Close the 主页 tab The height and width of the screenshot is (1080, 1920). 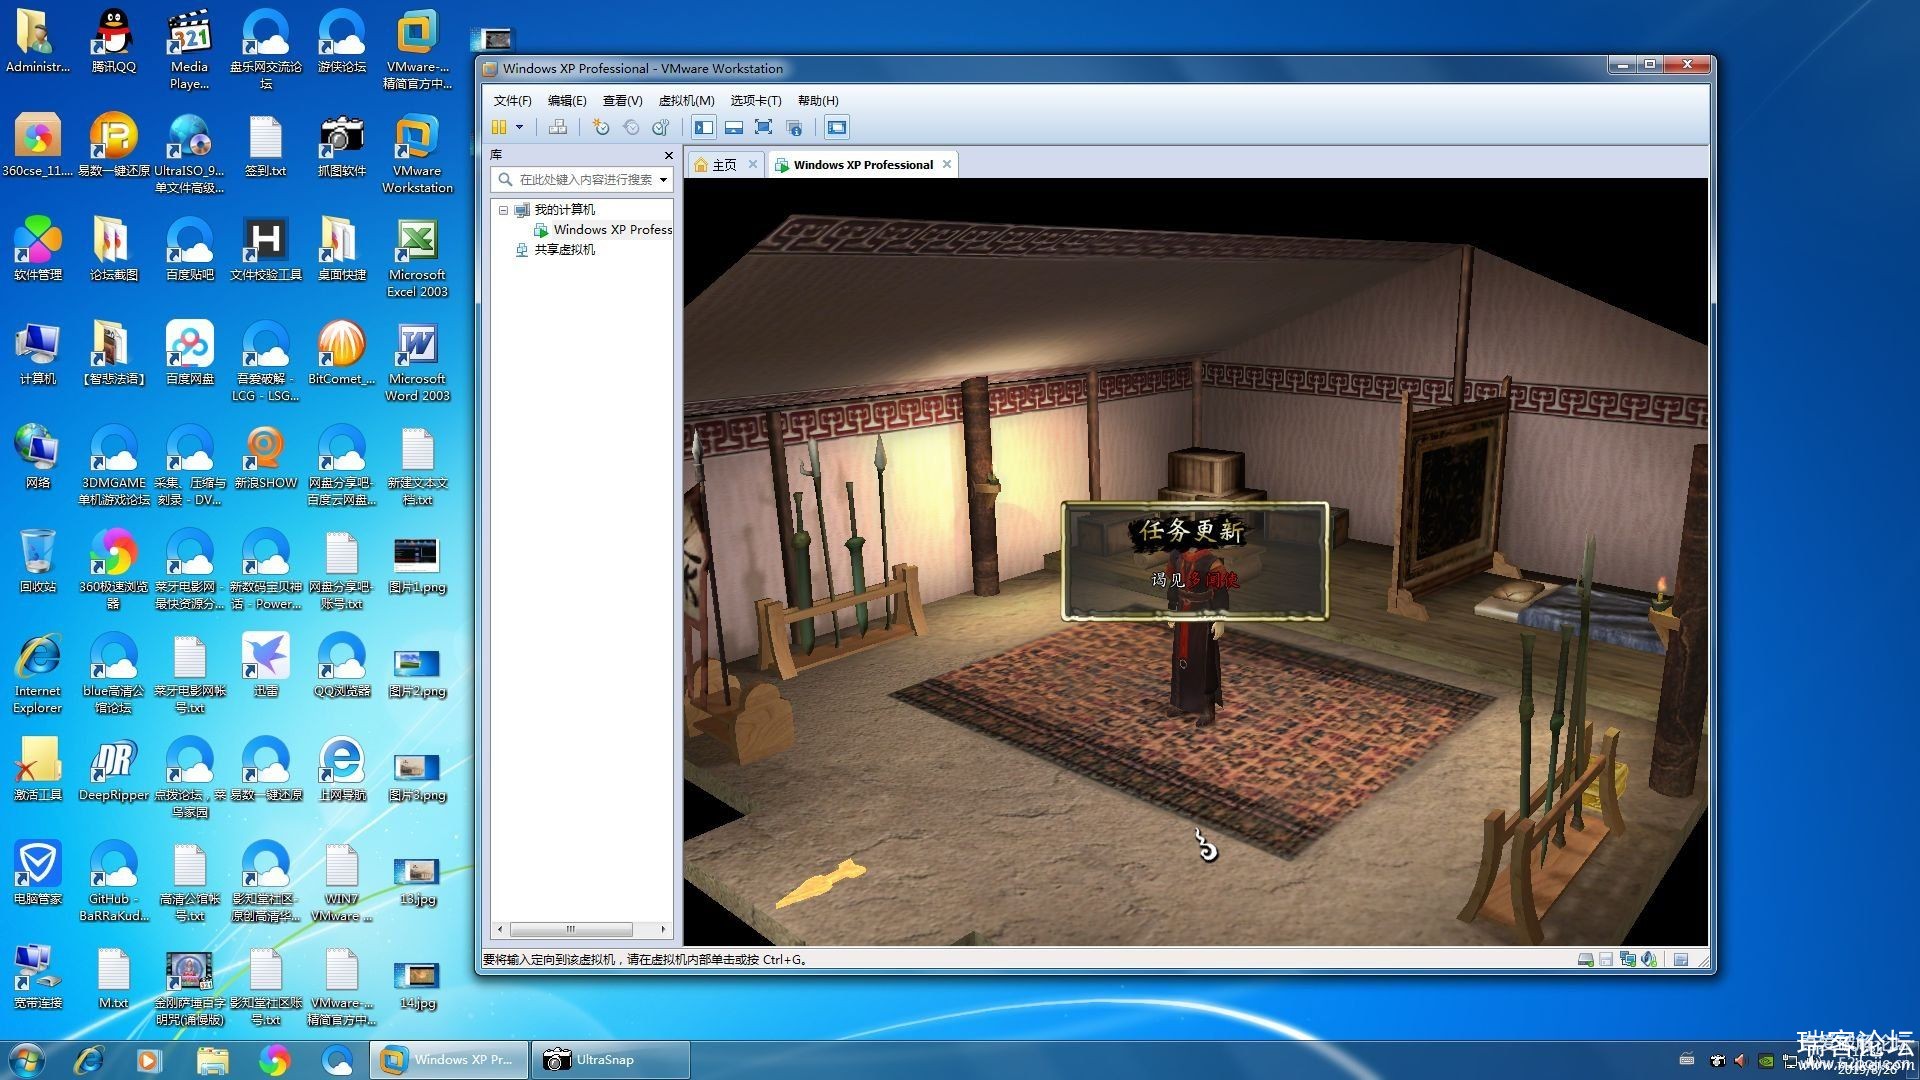[x=753, y=164]
